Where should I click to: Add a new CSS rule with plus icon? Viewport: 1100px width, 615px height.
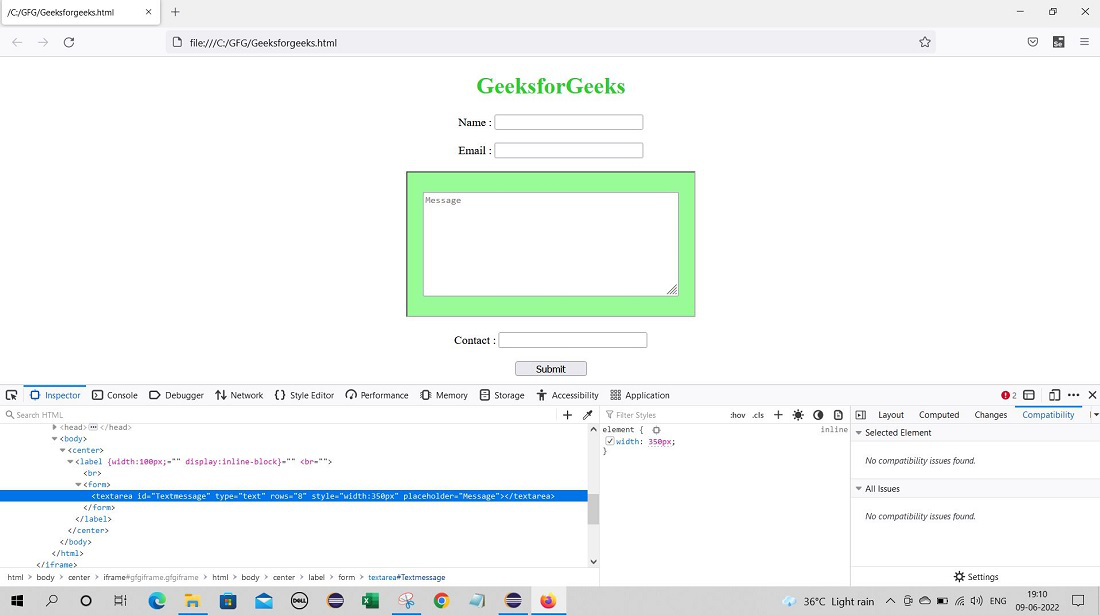pyautogui.click(x=778, y=415)
